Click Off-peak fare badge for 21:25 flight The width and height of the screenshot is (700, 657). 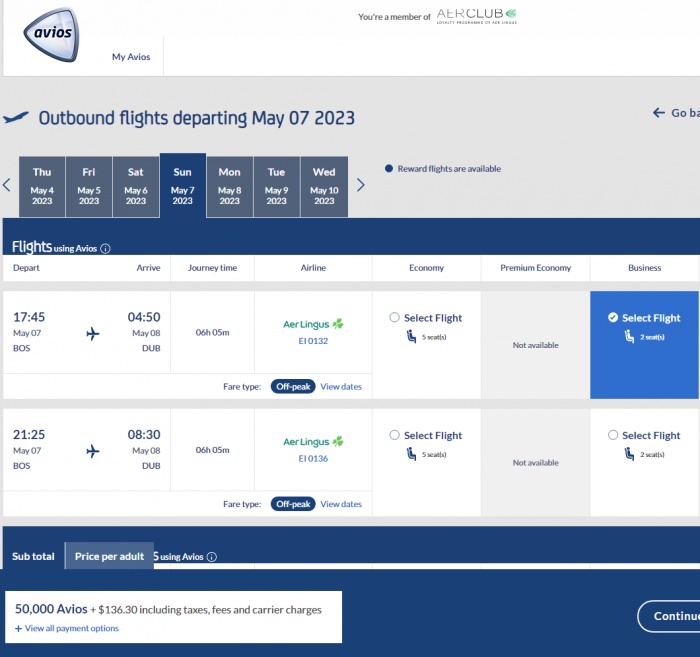pos(293,504)
